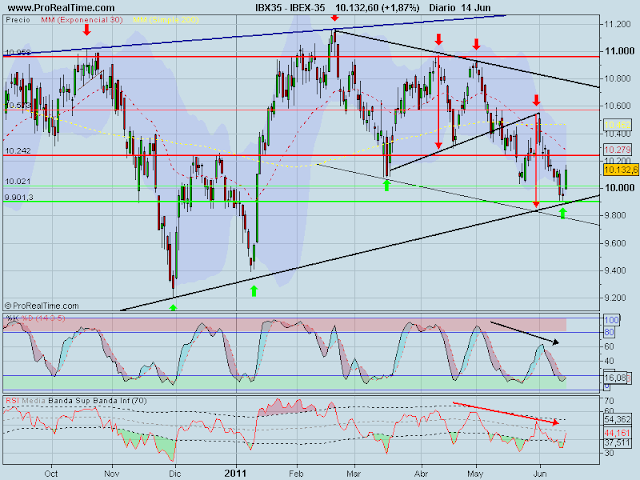Click the 40 label on stochastic axis
640x480 pixels.
tap(609, 361)
